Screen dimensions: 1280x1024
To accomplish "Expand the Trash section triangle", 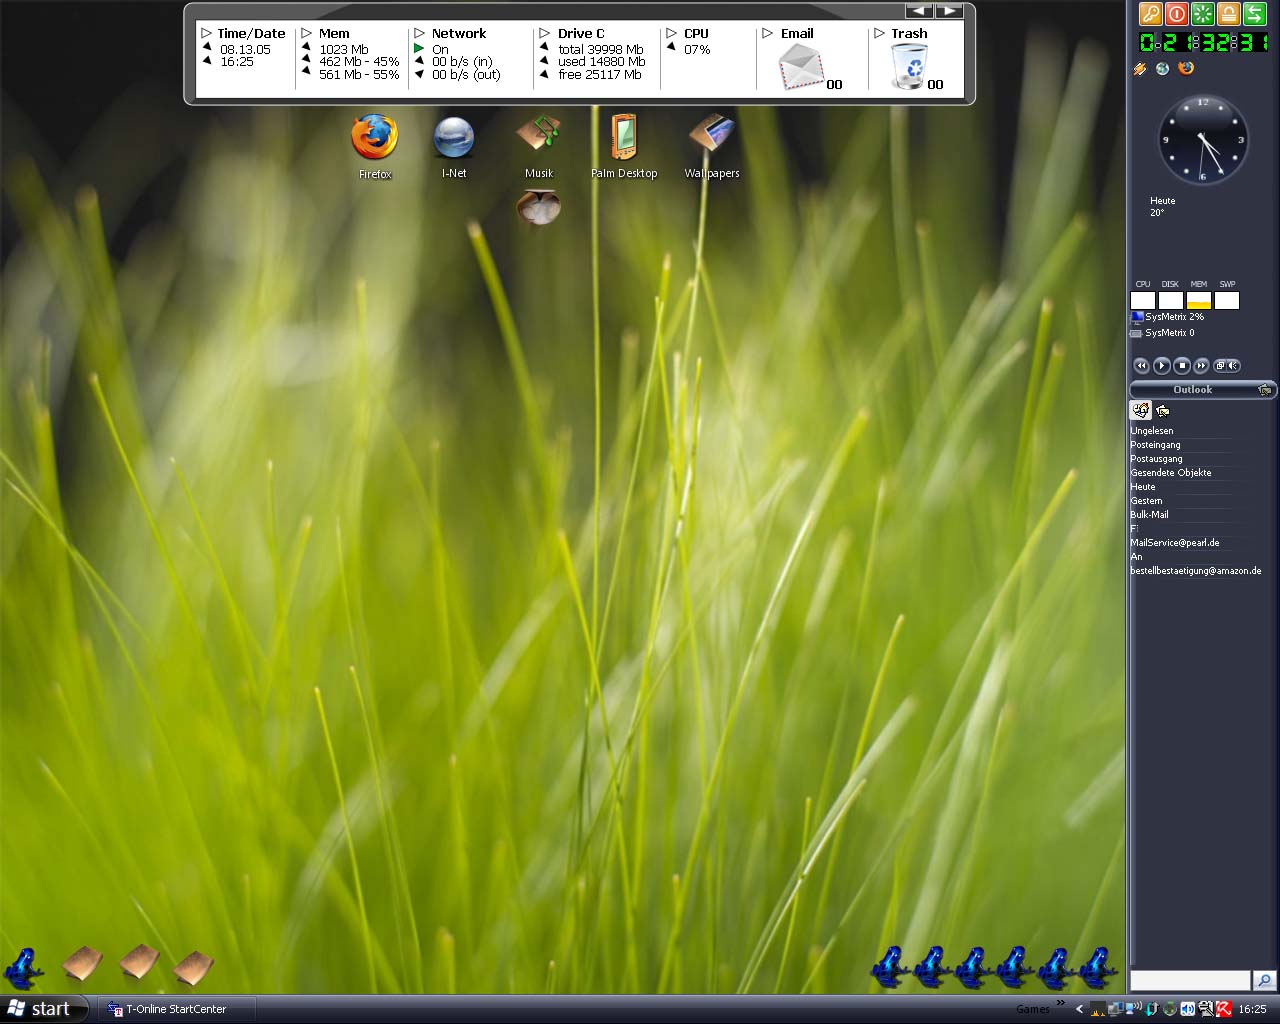I will coord(880,33).
